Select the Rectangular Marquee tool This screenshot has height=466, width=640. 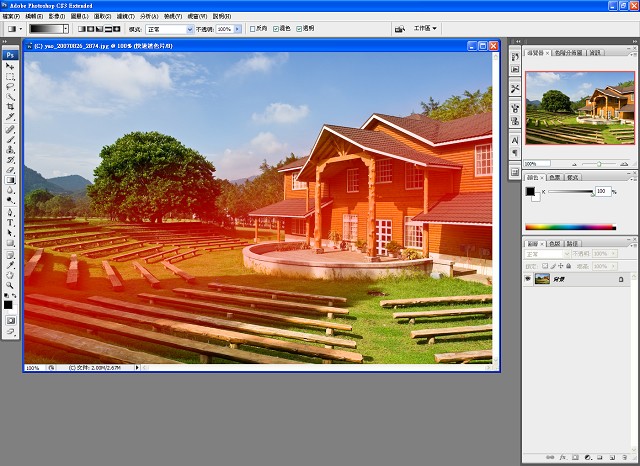coord(10,76)
